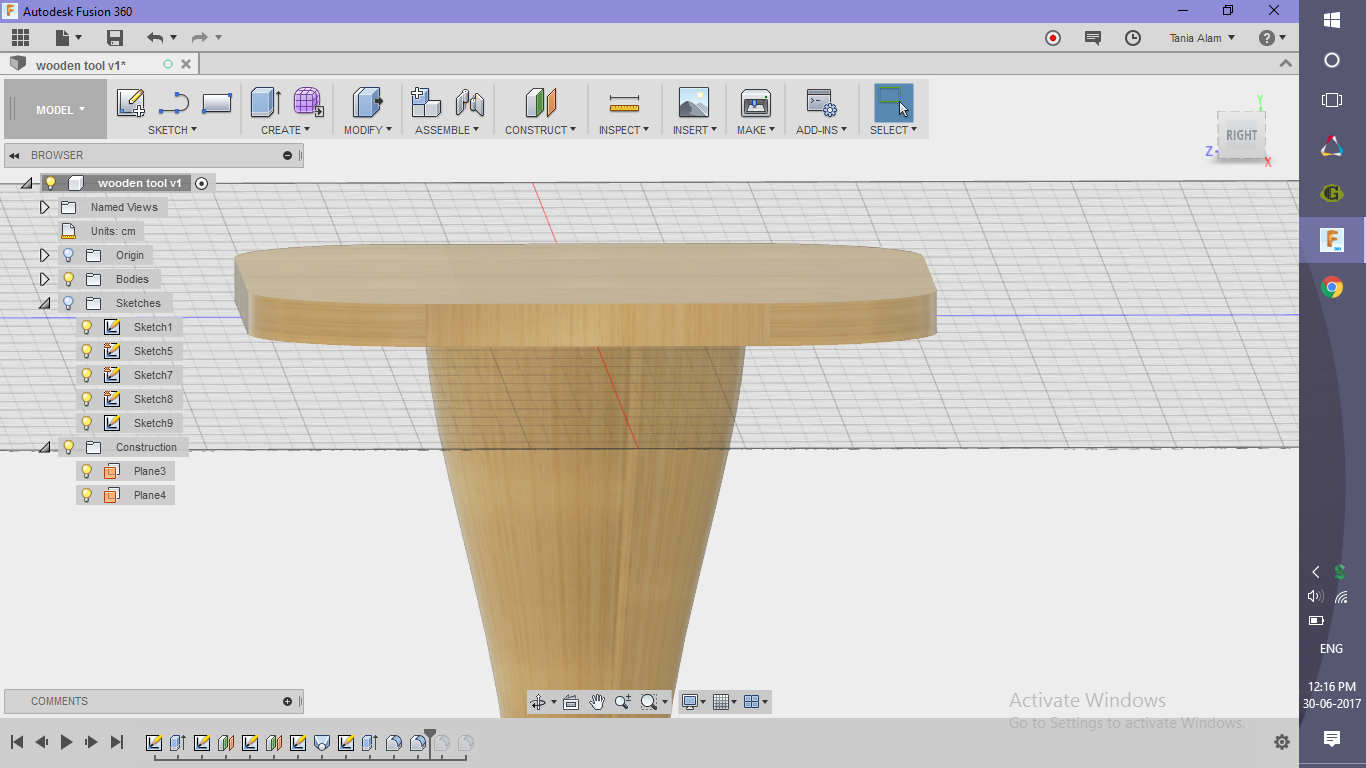
Task: Toggle the Sketch9 lightbulb
Action: tap(87, 423)
